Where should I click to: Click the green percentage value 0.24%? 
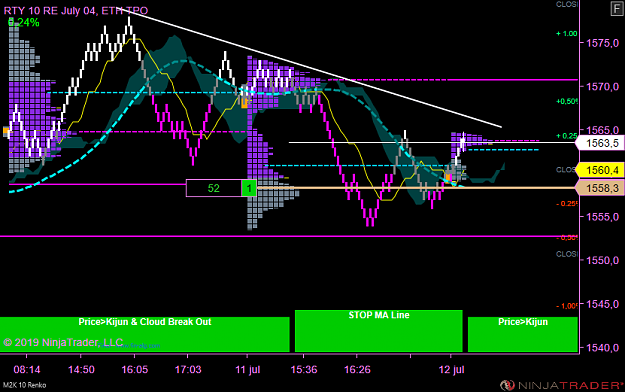click(24, 23)
